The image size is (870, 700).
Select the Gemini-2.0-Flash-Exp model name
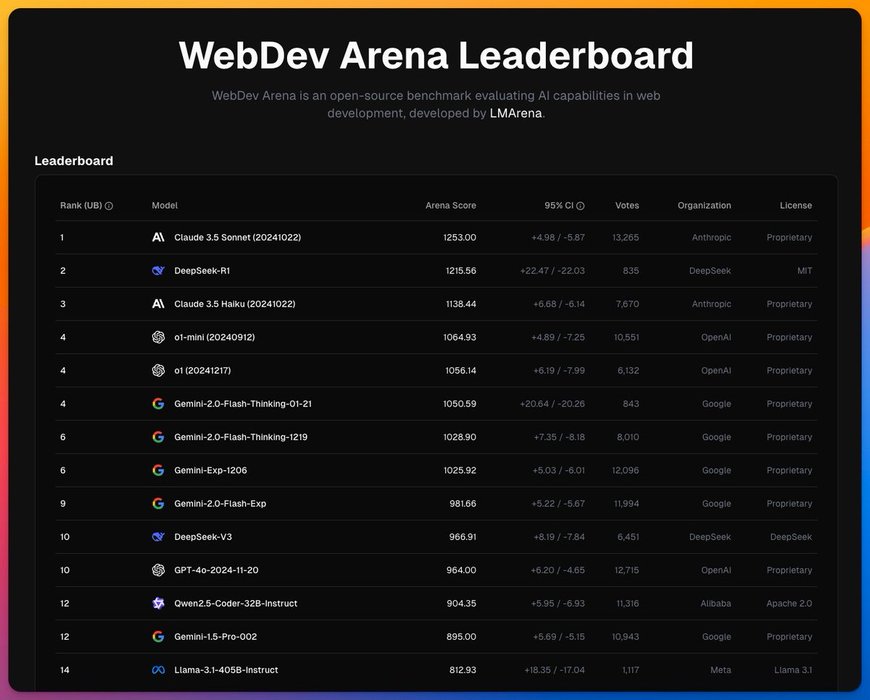pyautogui.click(x=220, y=504)
